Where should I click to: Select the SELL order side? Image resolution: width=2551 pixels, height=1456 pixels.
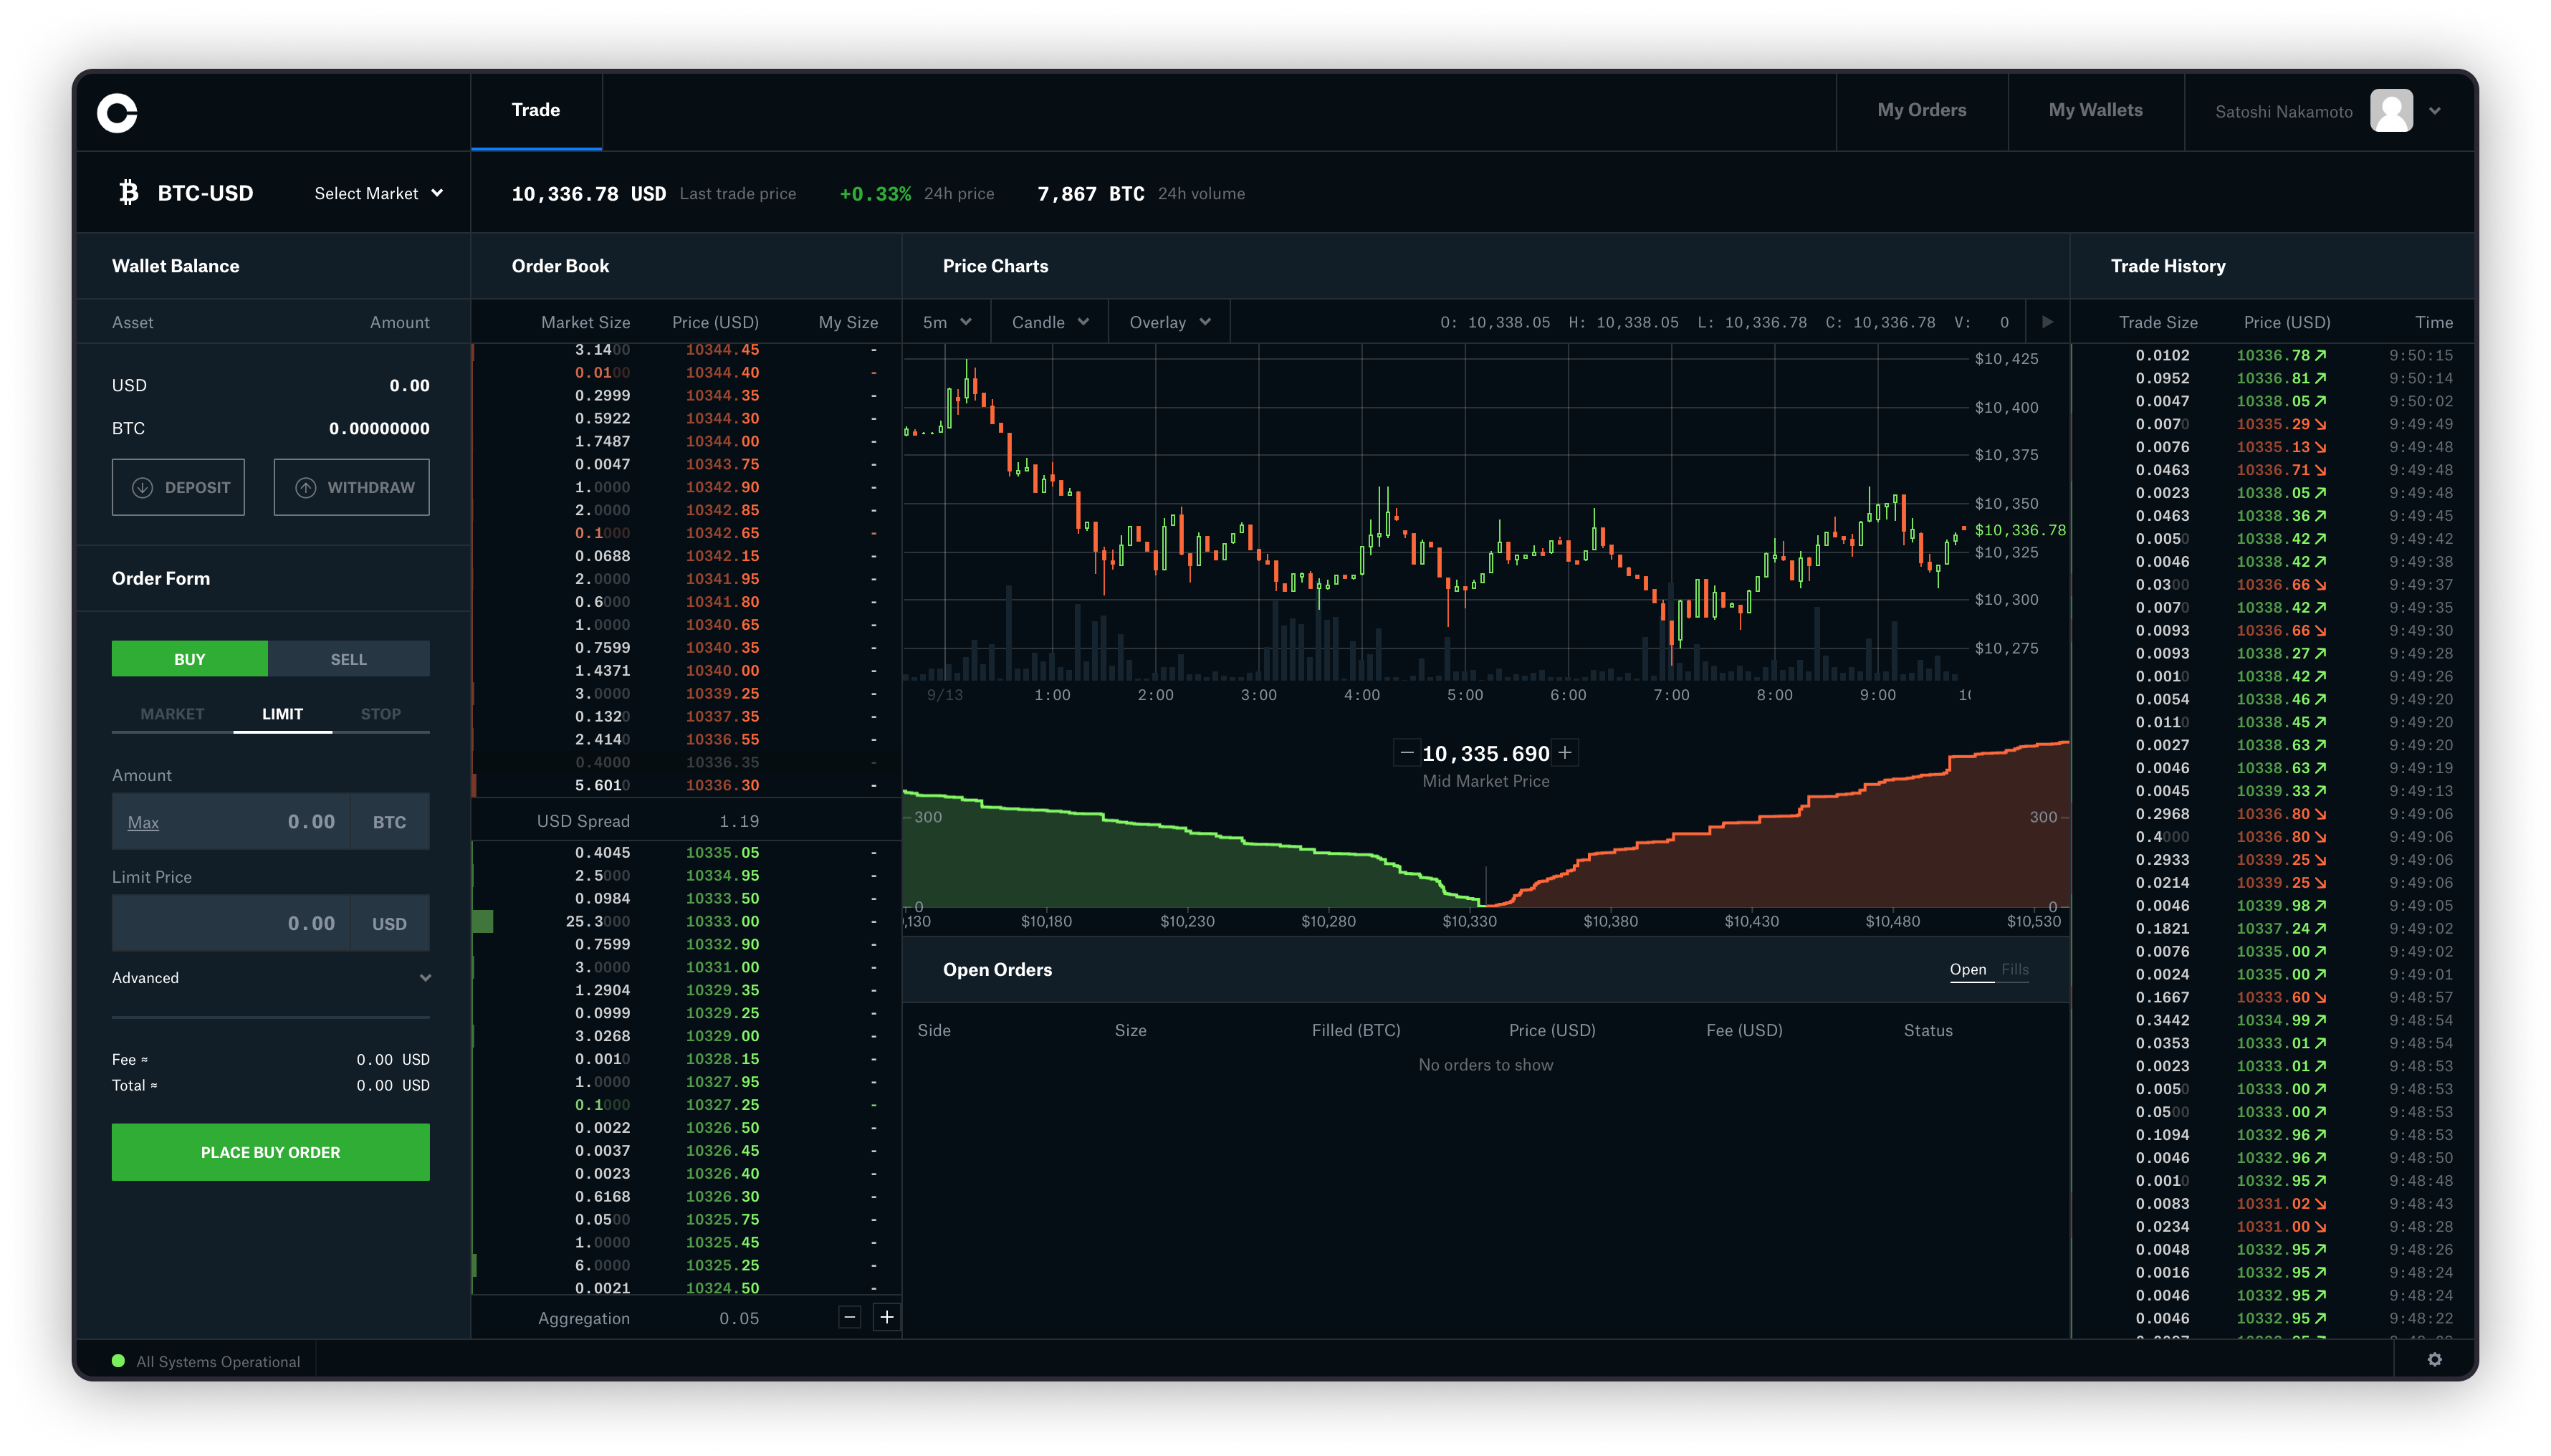click(349, 657)
